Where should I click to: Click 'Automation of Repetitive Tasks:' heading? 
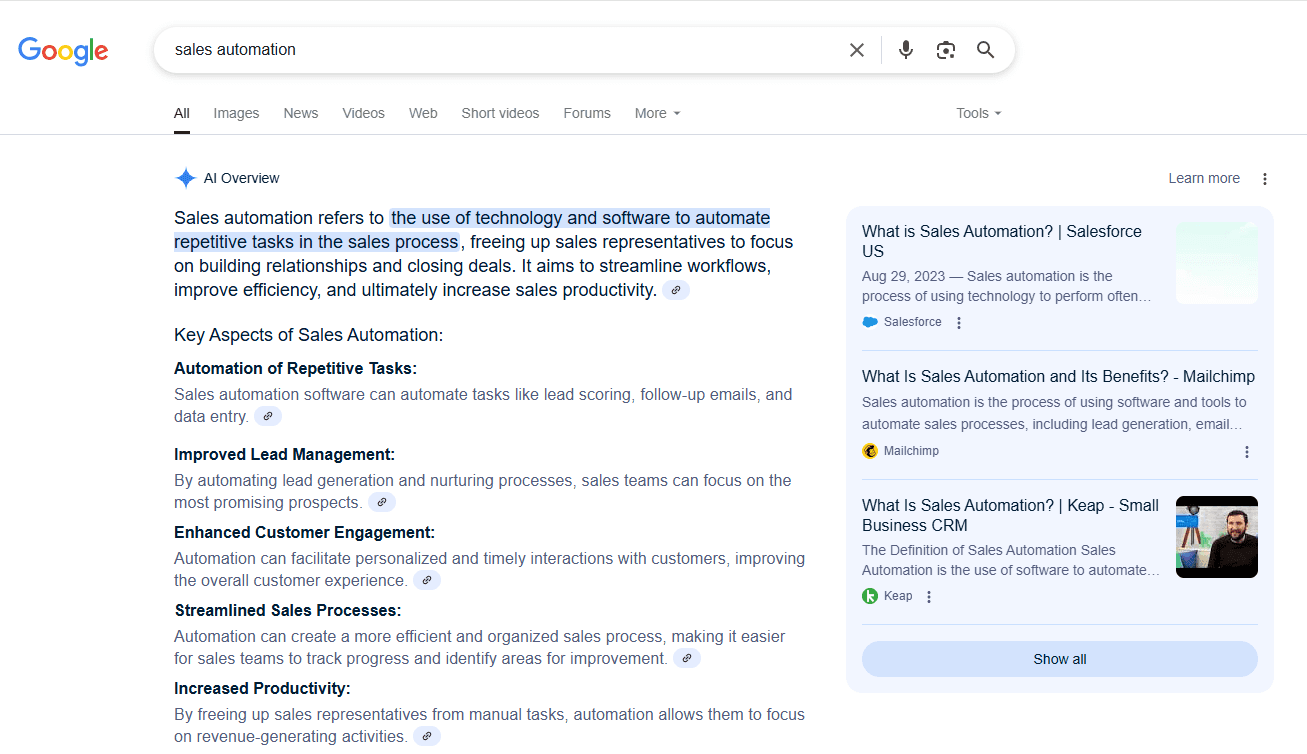(x=295, y=368)
